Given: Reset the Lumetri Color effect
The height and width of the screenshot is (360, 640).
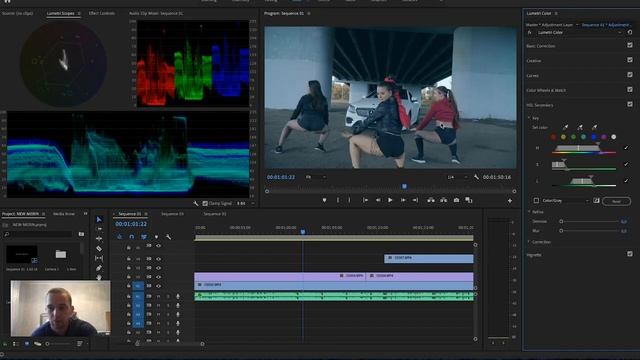Looking at the screenshot, I should (x=630, y=32).
